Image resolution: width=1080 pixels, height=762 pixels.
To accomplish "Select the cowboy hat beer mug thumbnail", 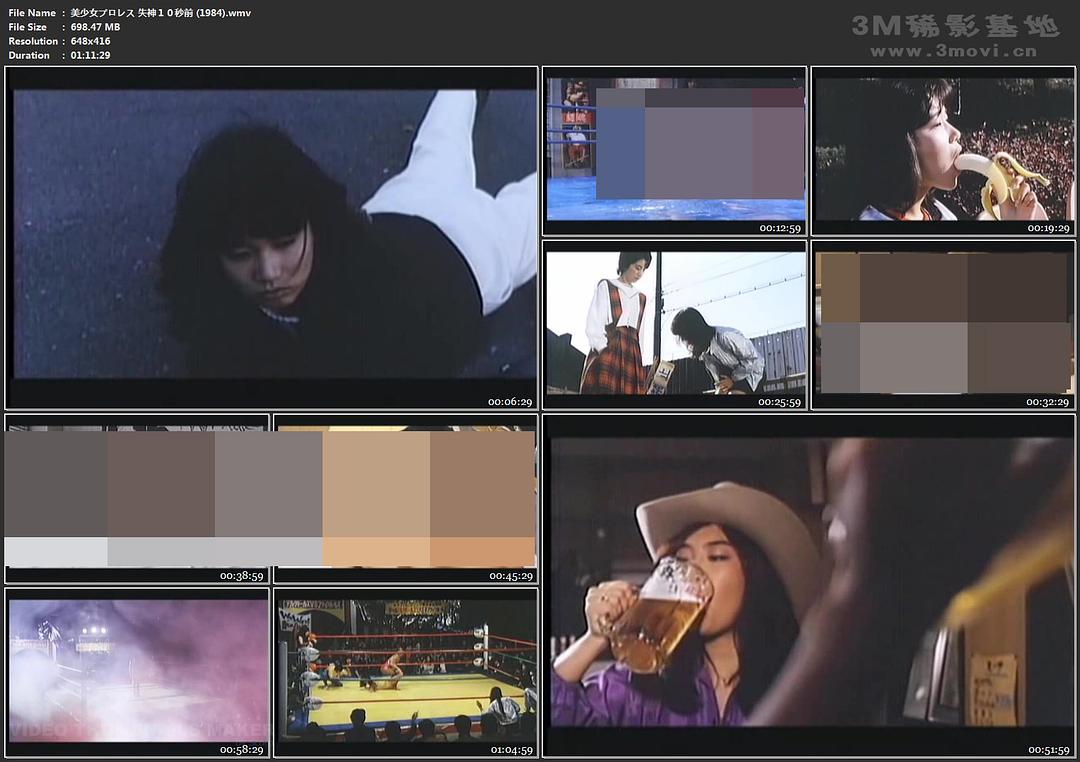I will click(809, 586).
